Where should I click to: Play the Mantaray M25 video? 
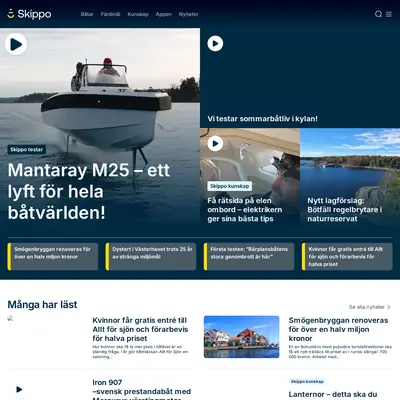pos(16,44)
